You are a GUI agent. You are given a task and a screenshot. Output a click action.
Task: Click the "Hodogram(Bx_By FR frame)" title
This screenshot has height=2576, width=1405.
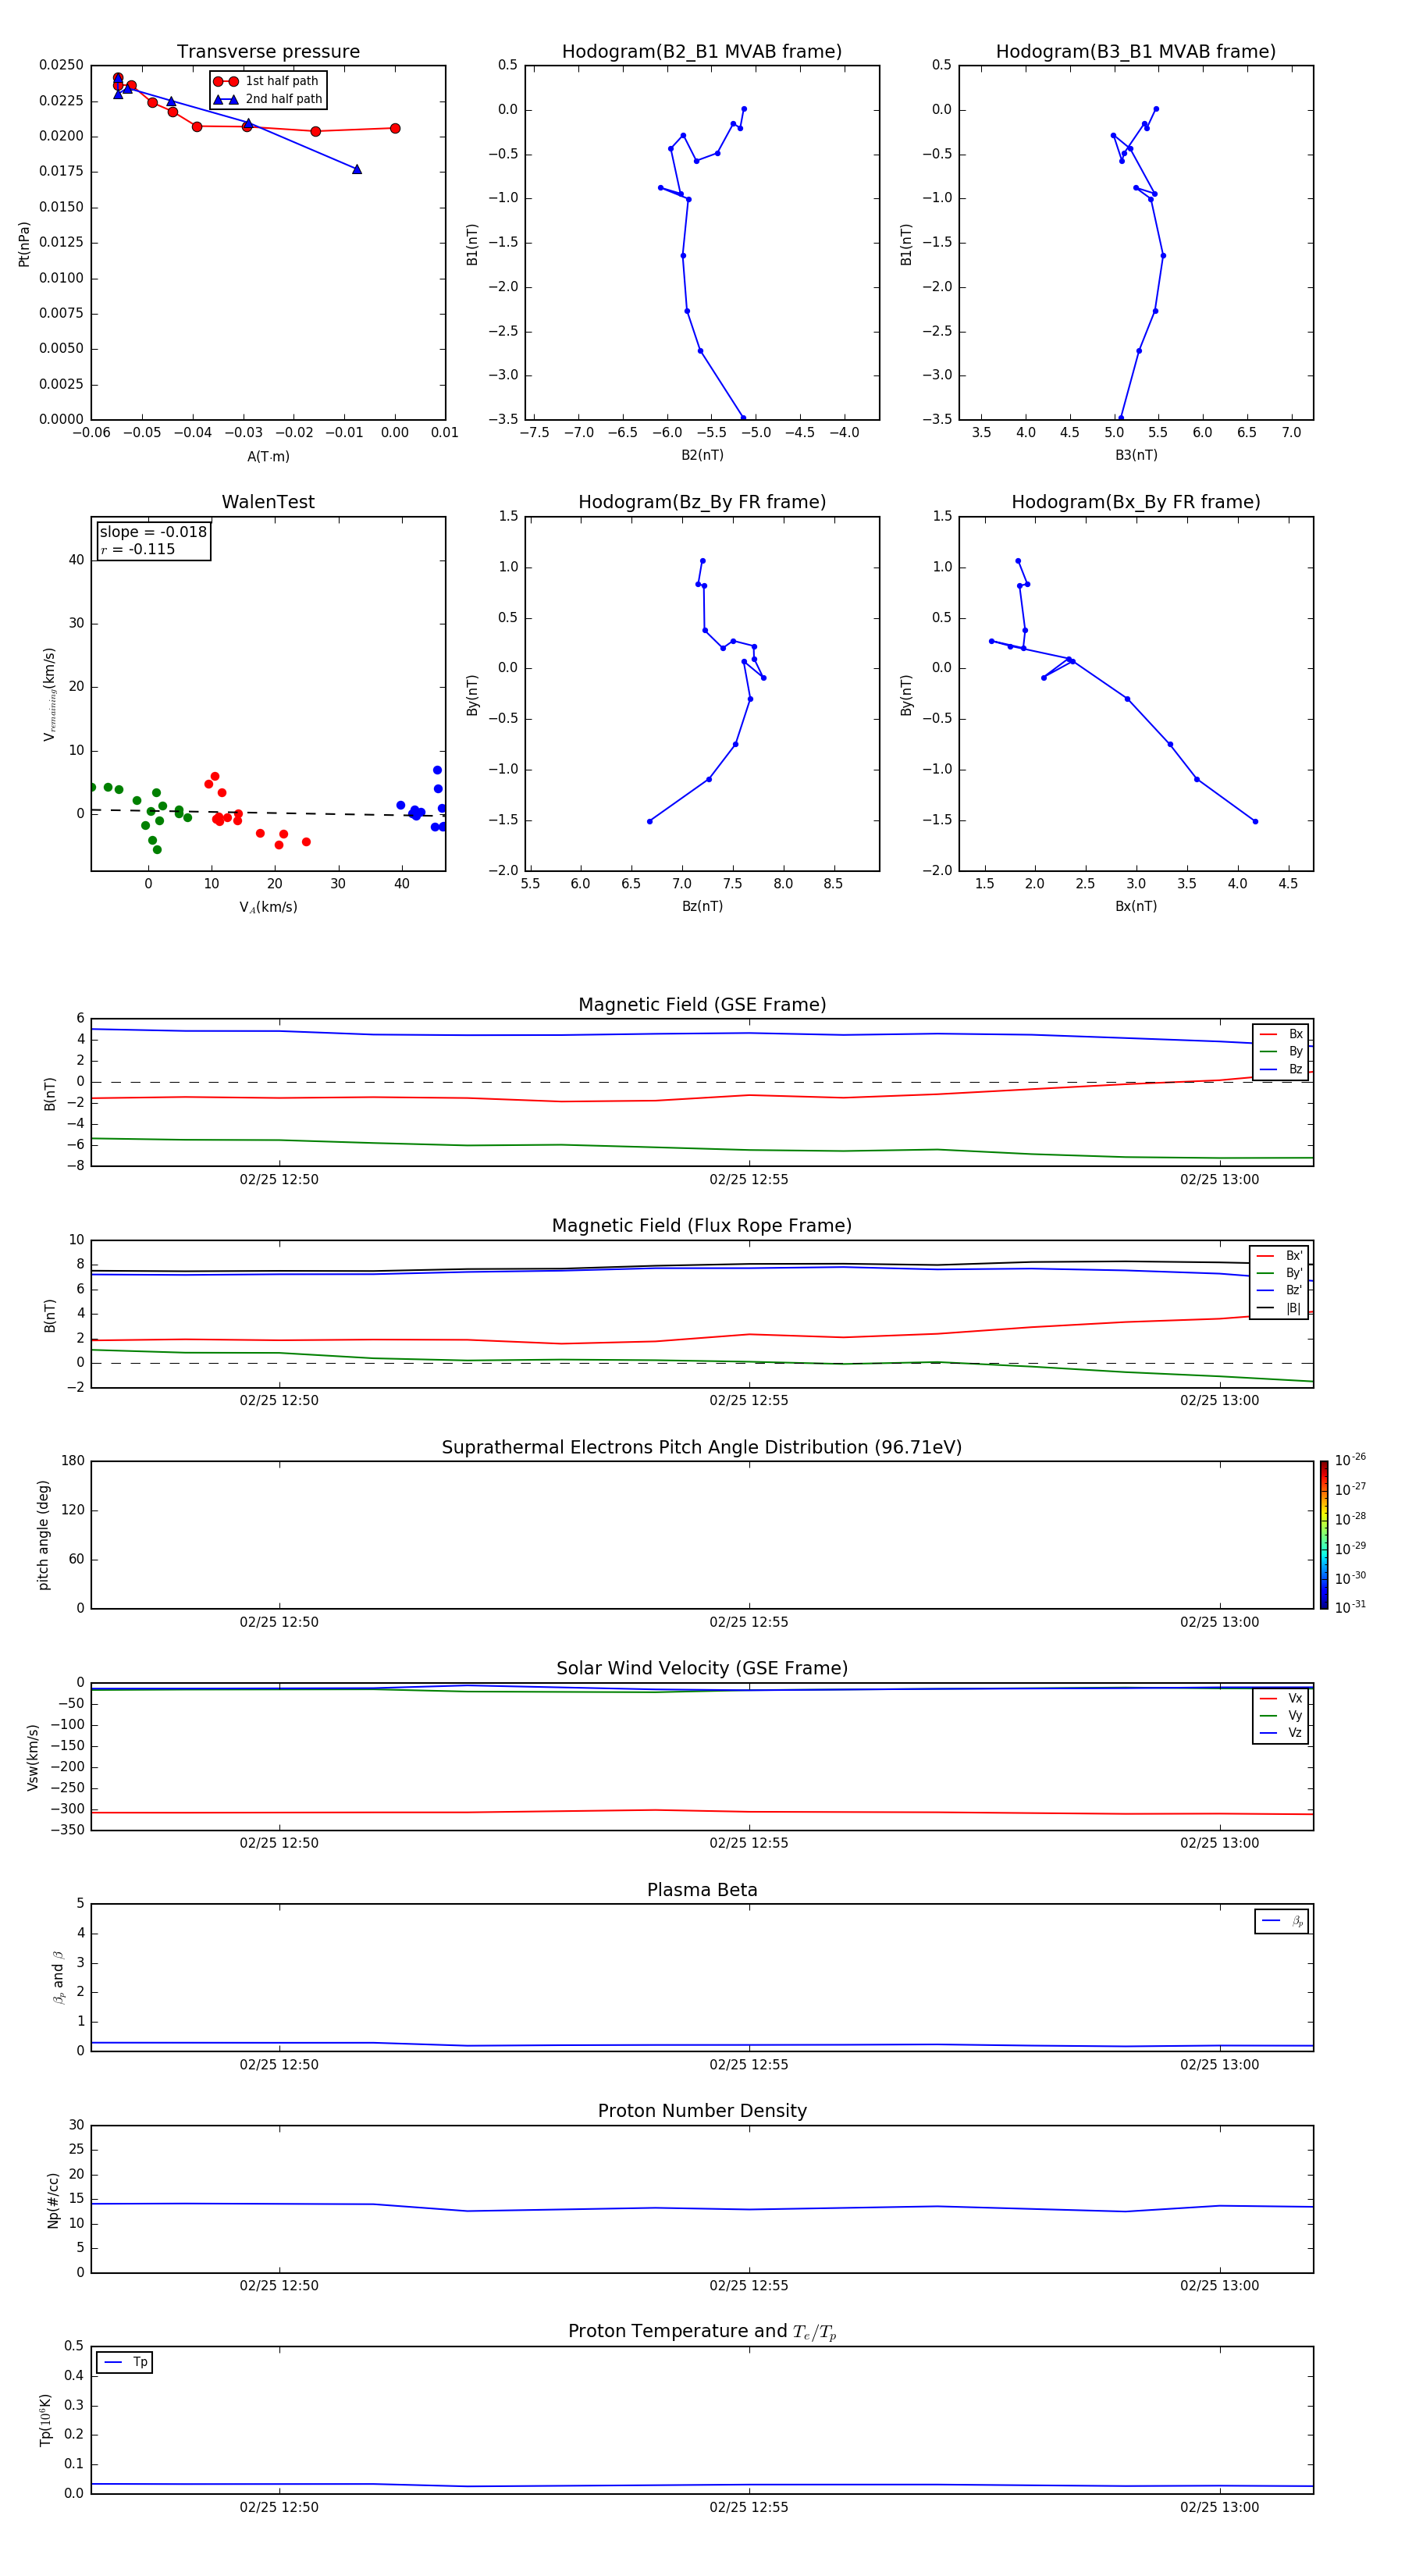pyautogui.click(x=1136, y=502)
